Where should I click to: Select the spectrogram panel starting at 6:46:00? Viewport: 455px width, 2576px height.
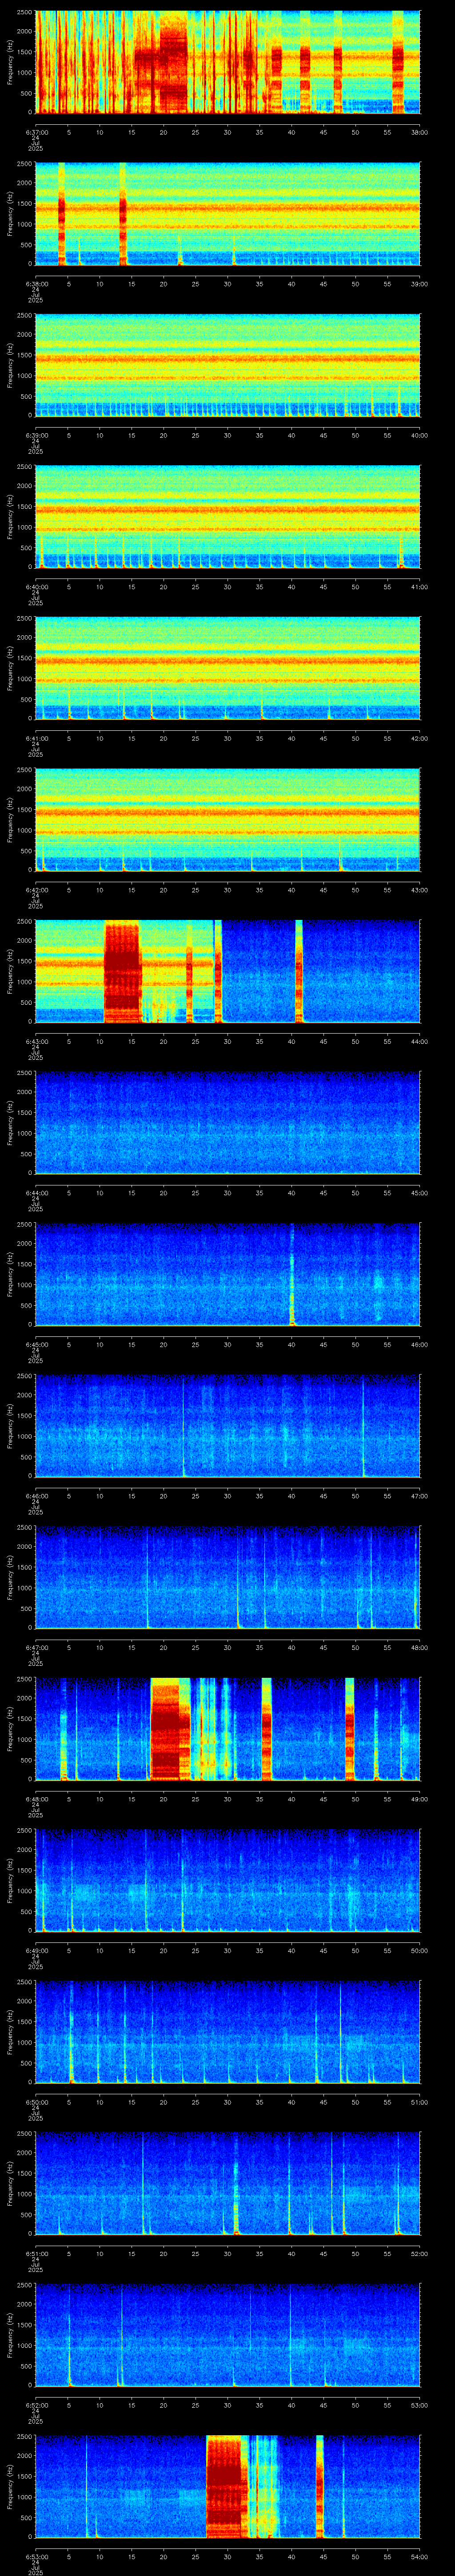tap(227, 1426)
